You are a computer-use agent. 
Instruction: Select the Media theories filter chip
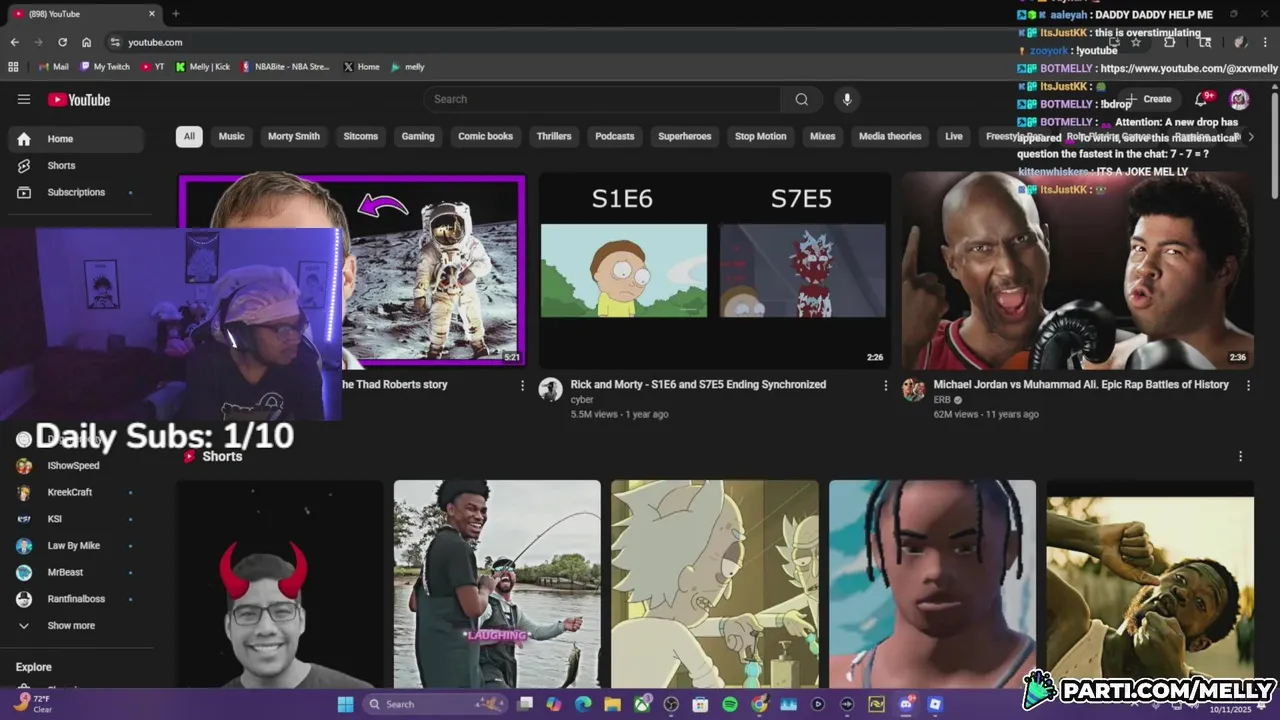[x=890, y=136]
